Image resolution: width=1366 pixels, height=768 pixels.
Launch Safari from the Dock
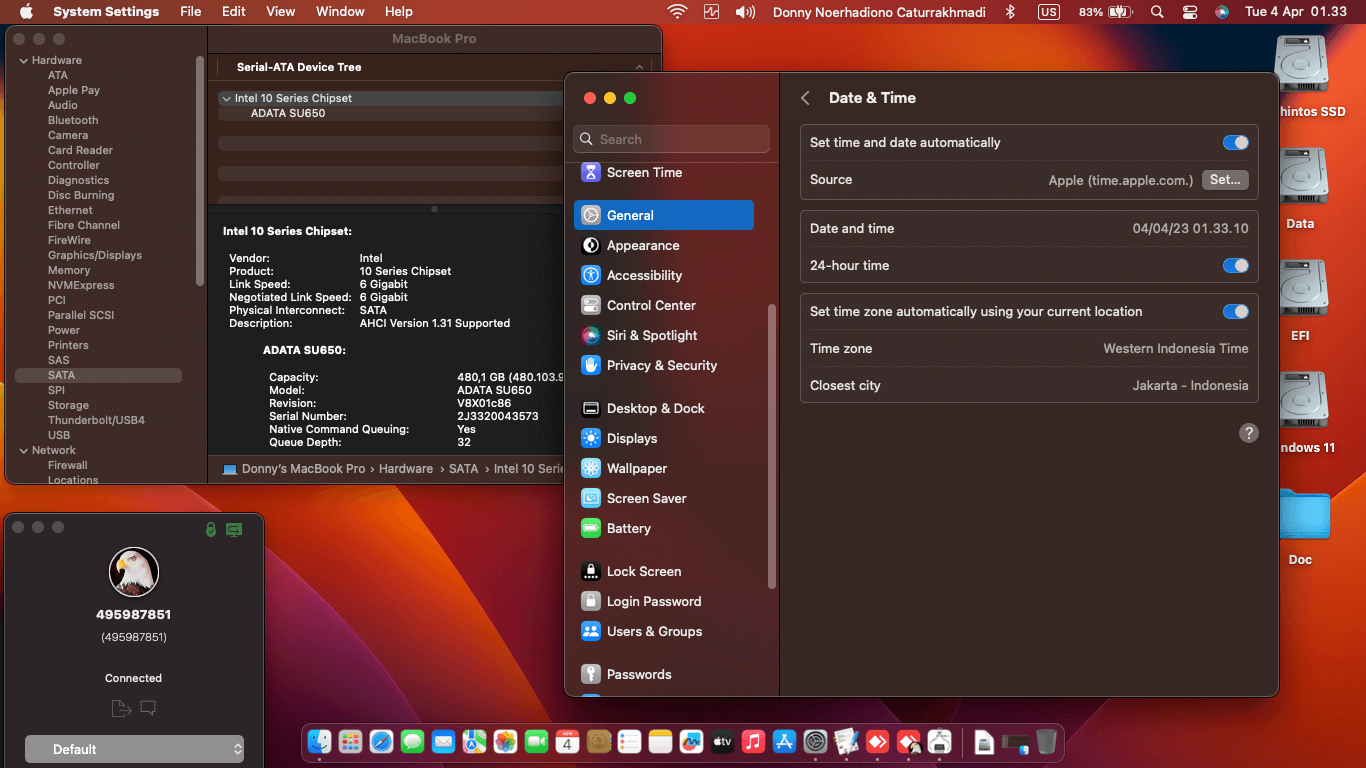tap(381, 741)
